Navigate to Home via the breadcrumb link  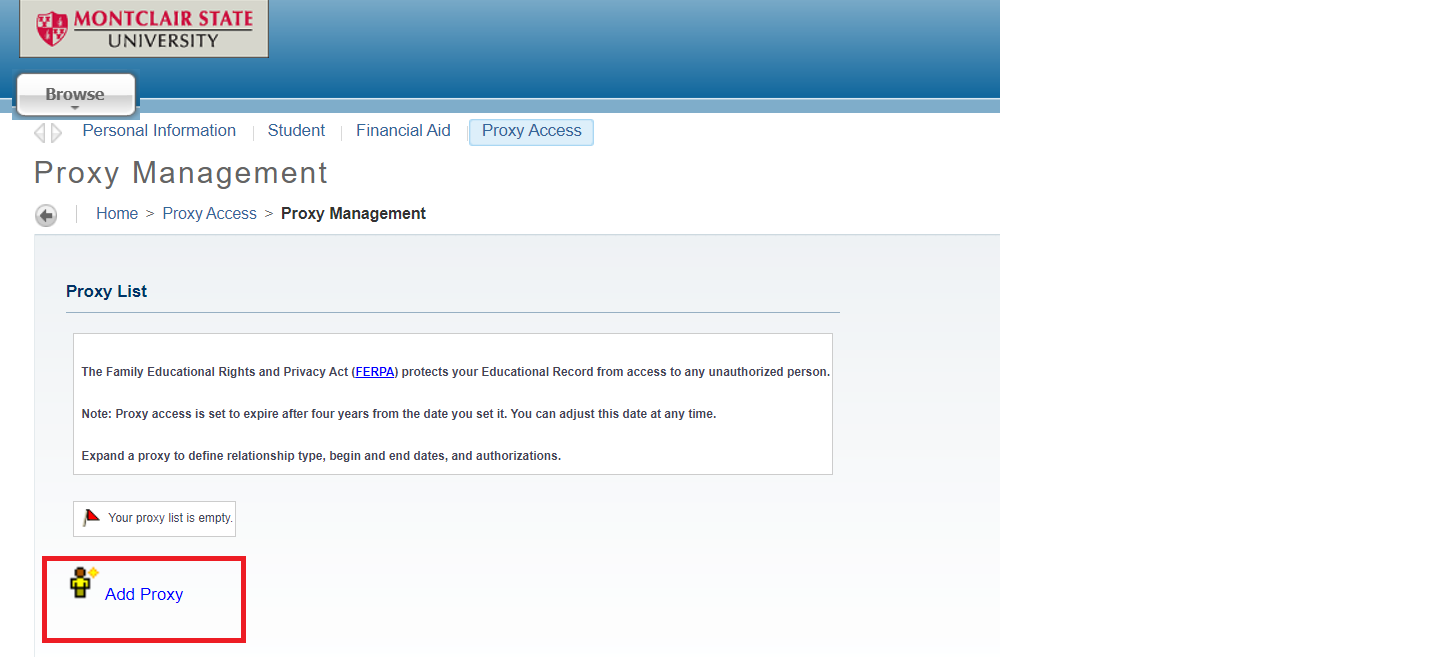click(x=117, y=213)
